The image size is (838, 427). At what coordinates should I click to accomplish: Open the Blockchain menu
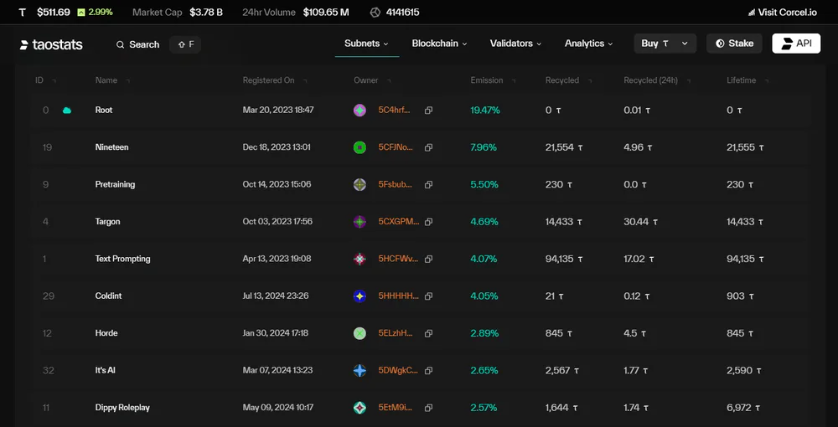439,44
